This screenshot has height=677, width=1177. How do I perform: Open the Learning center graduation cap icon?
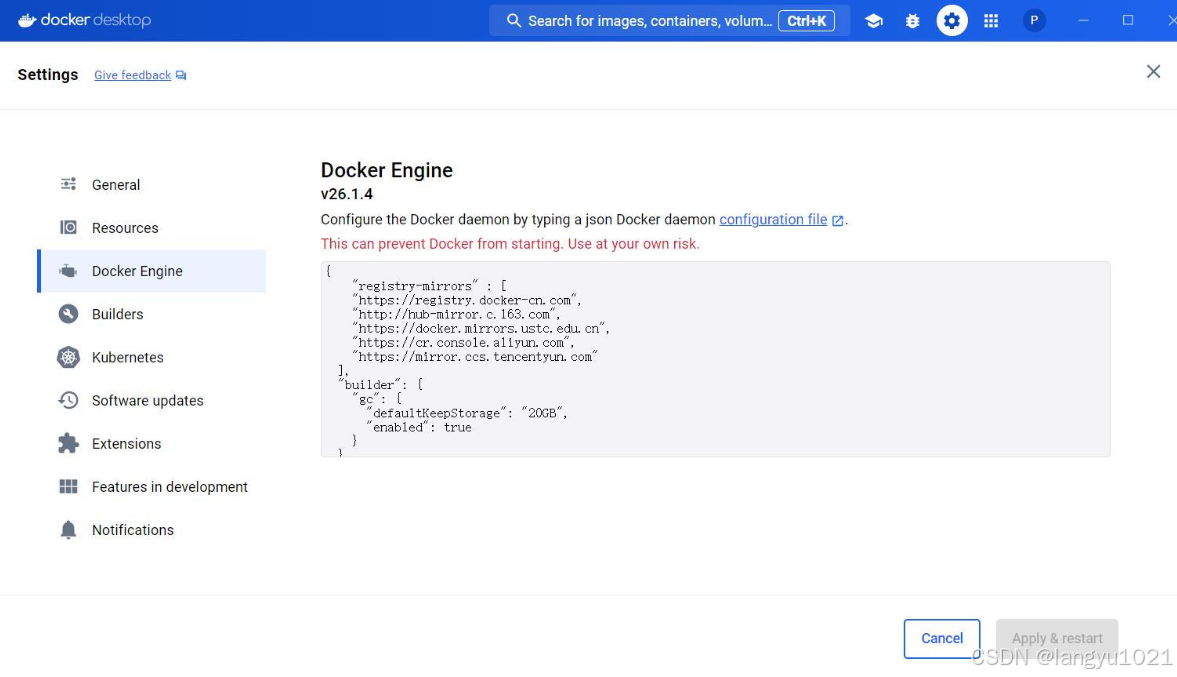tap(874, 21)
